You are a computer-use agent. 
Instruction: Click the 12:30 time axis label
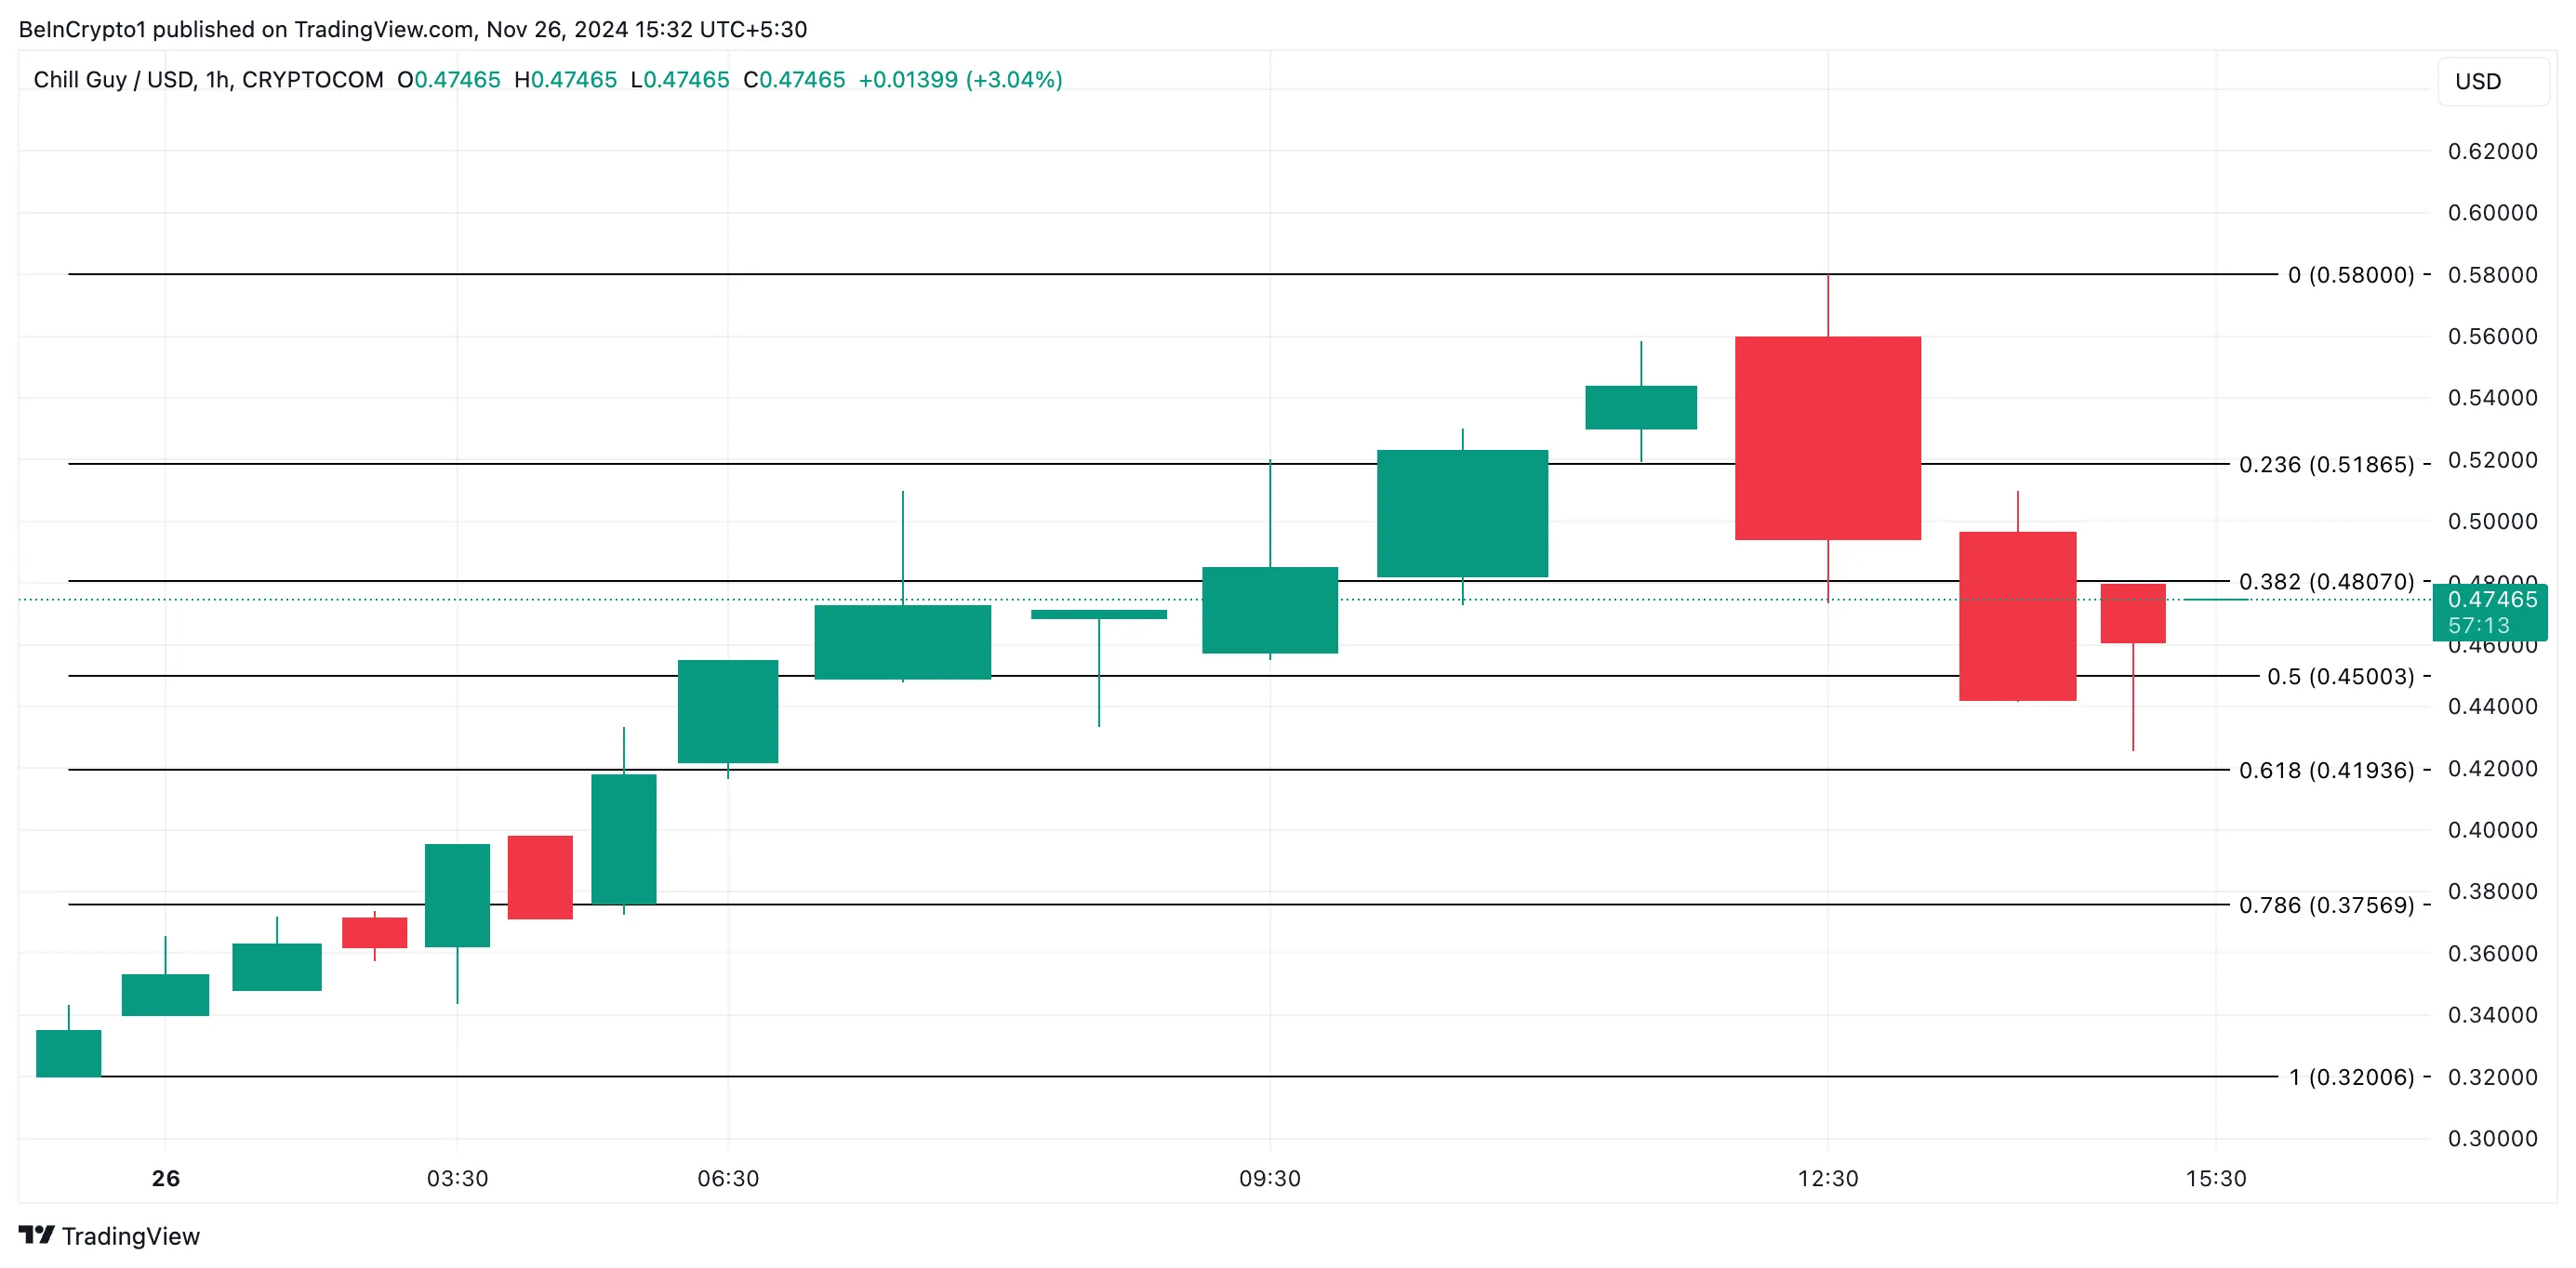pyautogui.click(x=1827, y=1179)
